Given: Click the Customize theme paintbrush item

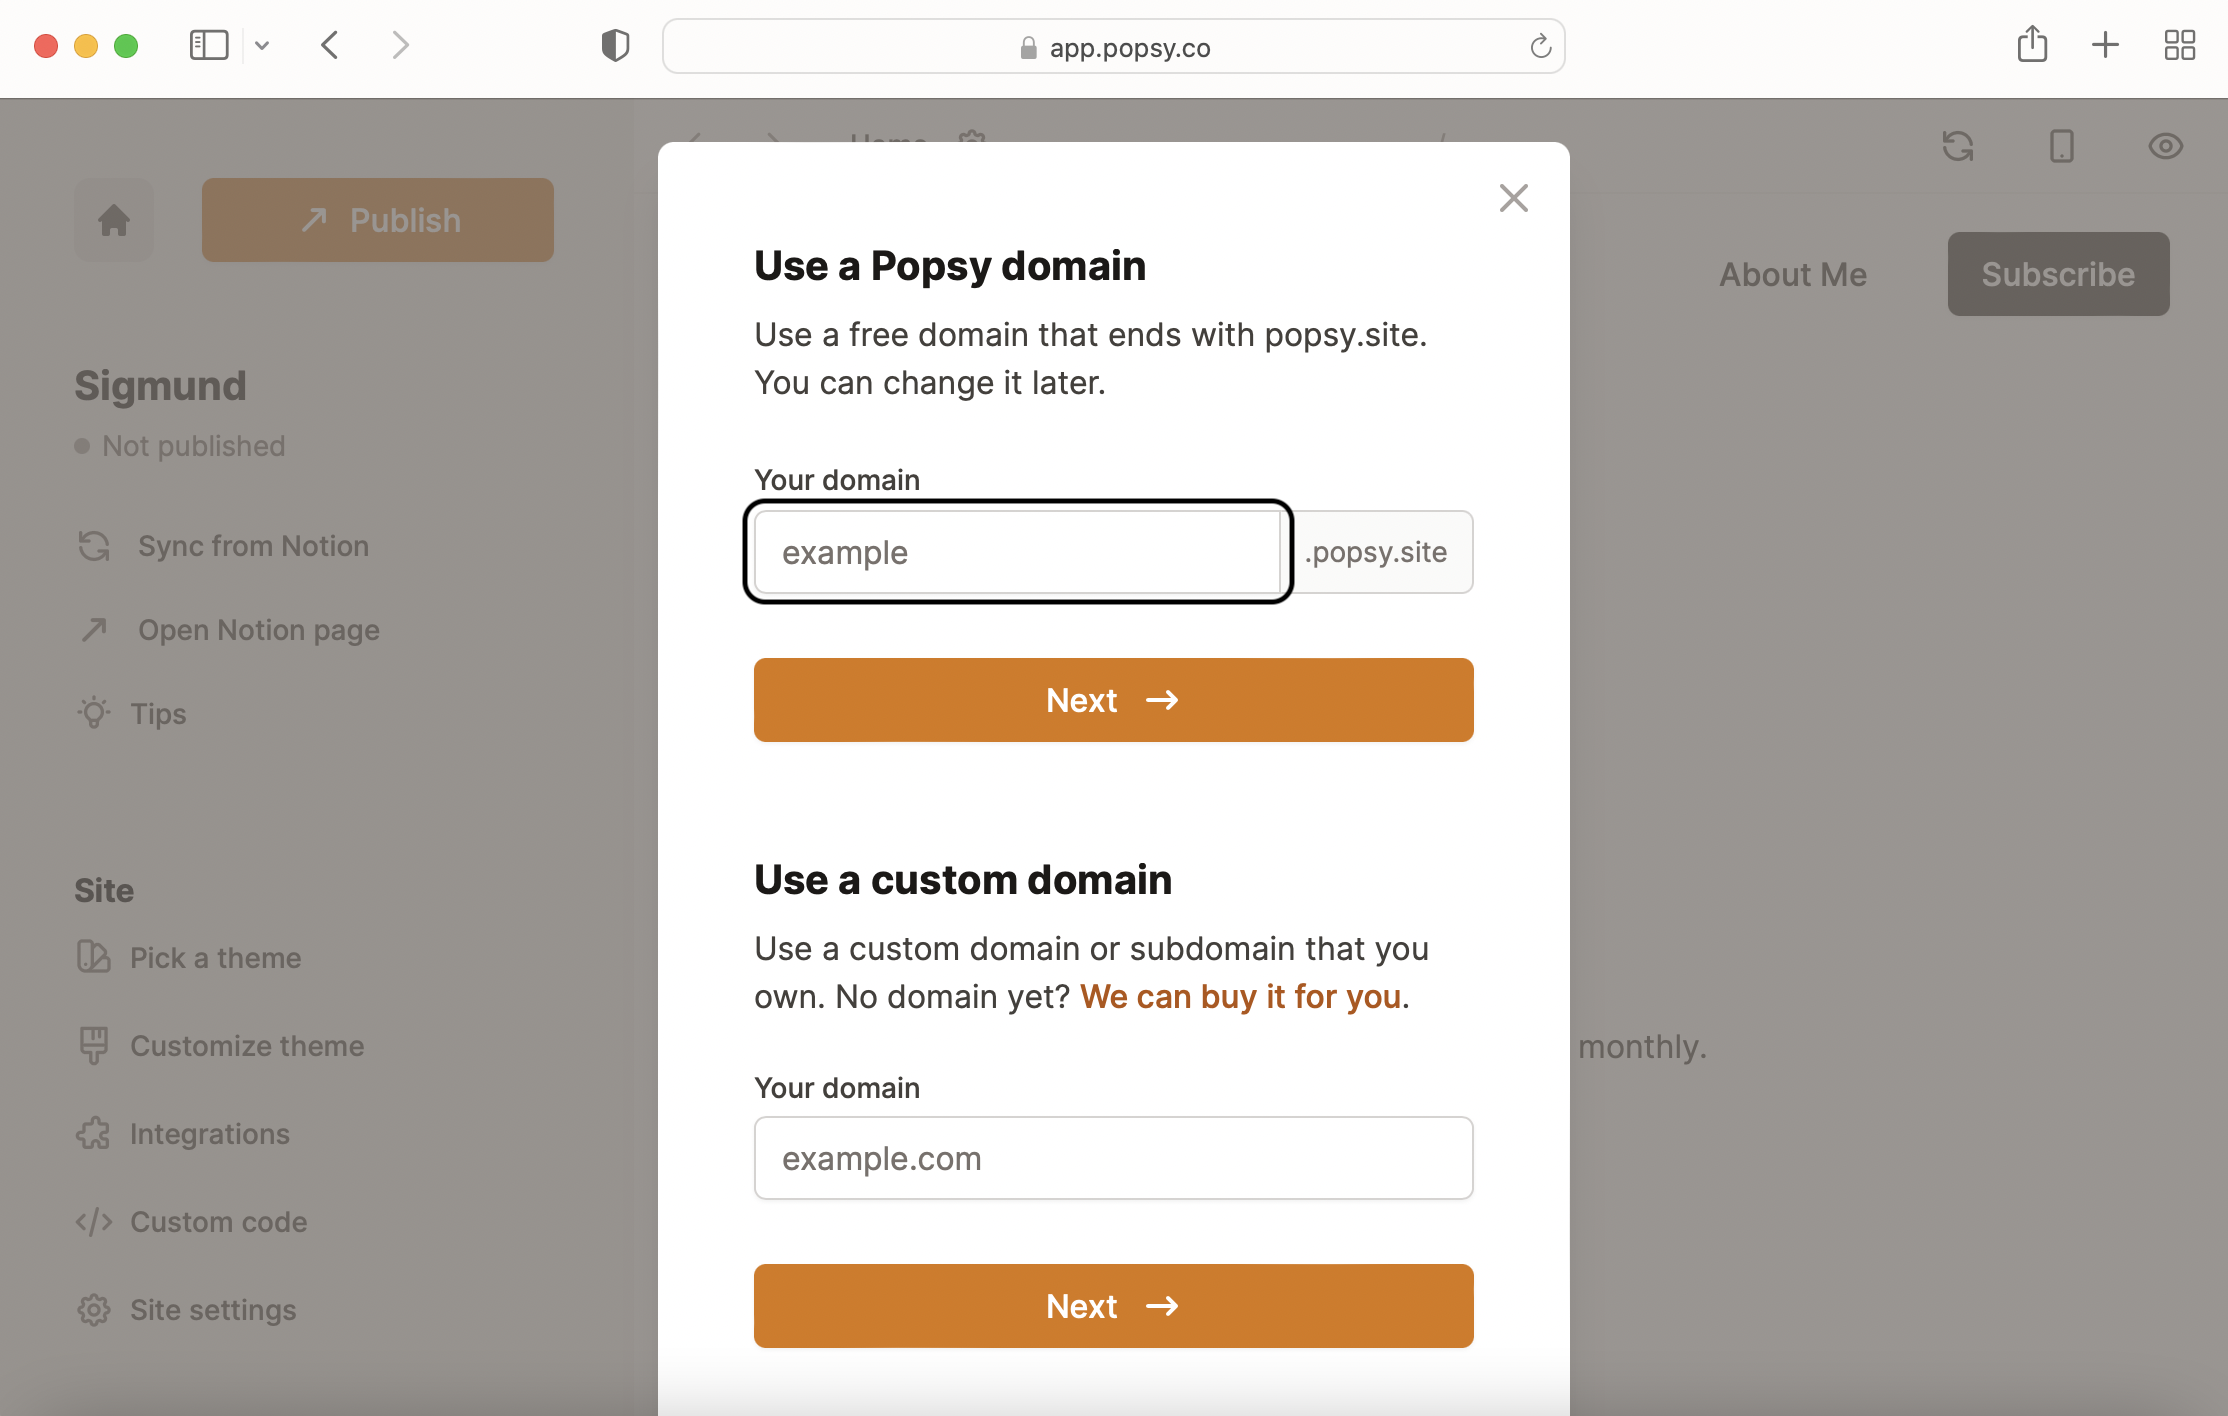Looking at the screenshot, I should (x=246, y=1046).
